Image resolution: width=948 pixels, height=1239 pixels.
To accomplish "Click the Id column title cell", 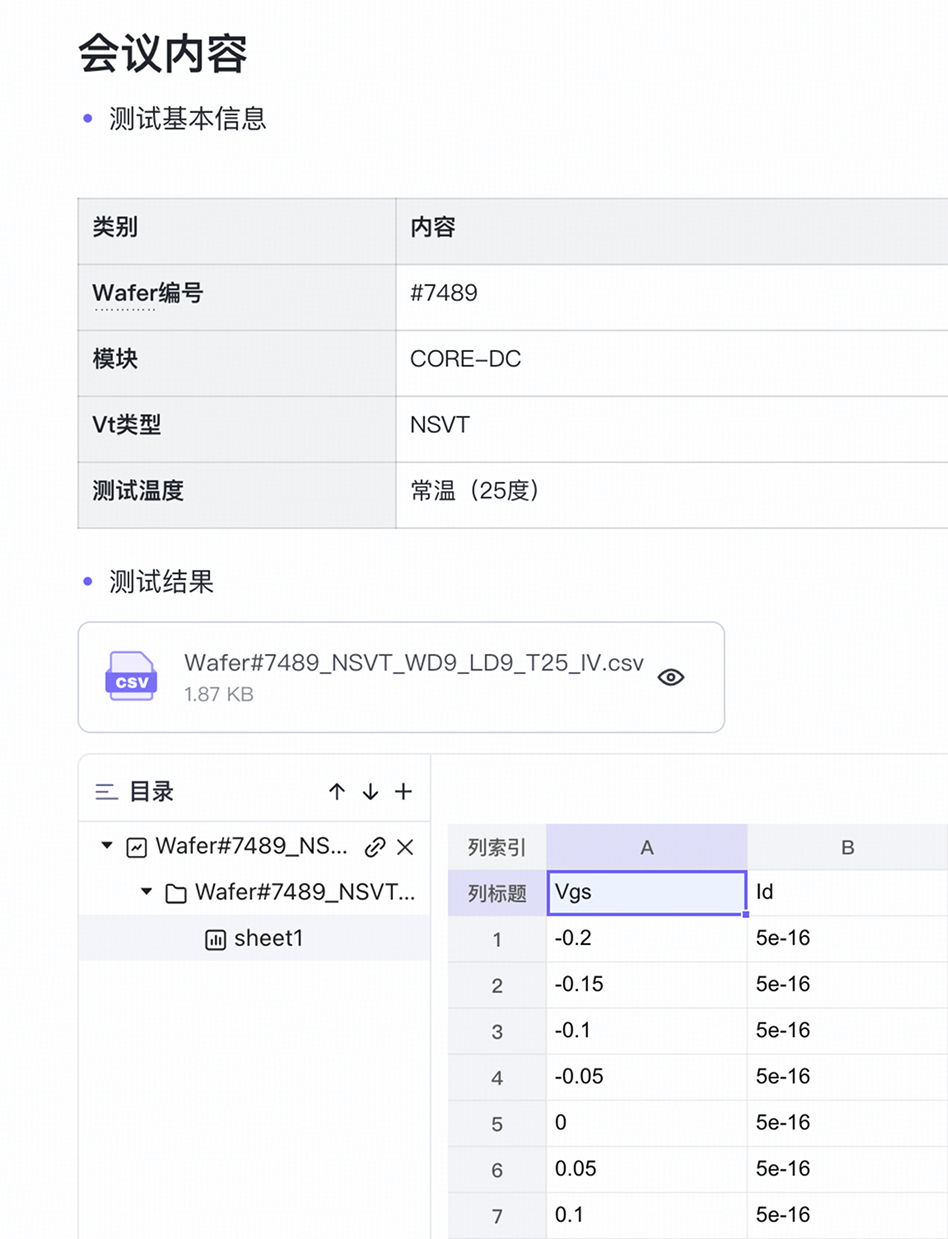I will 846,893.
